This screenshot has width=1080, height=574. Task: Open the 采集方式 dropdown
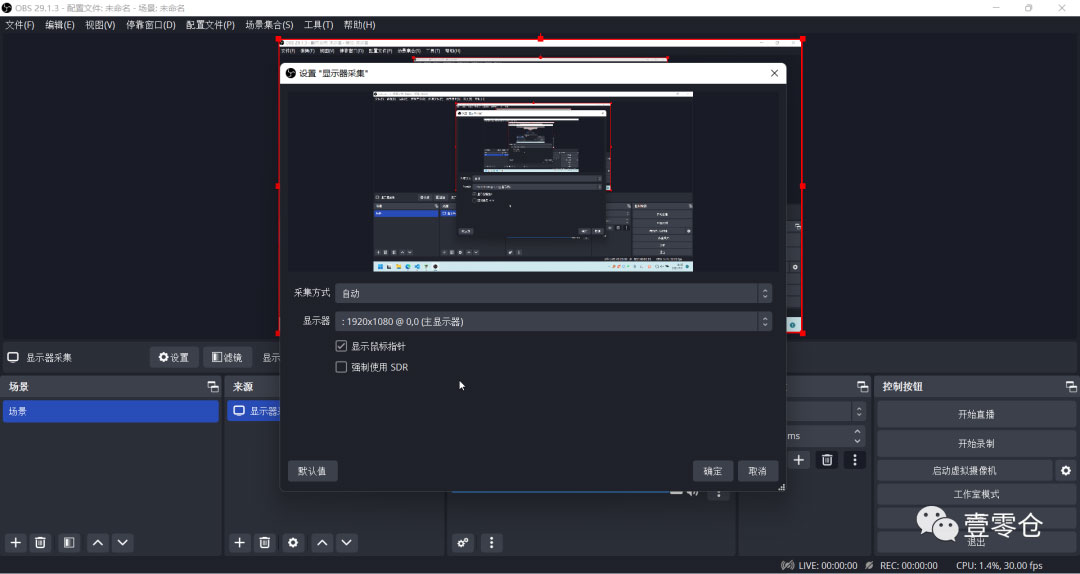coord(553,293)
